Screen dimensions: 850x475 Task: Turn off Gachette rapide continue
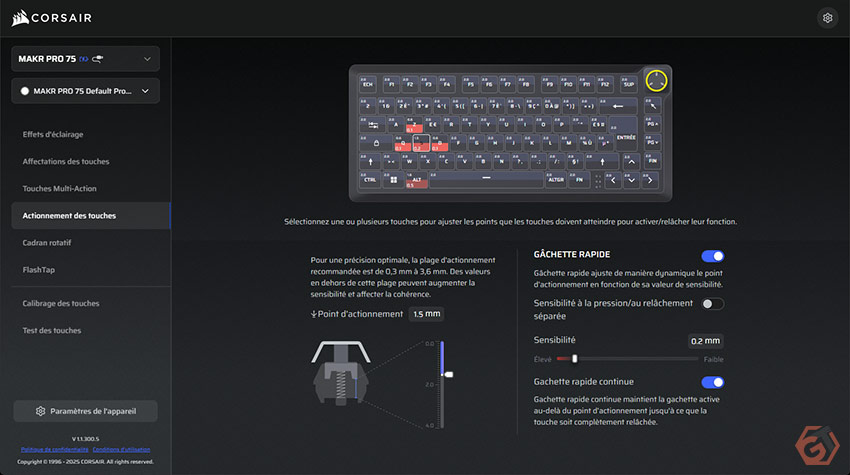713,382
